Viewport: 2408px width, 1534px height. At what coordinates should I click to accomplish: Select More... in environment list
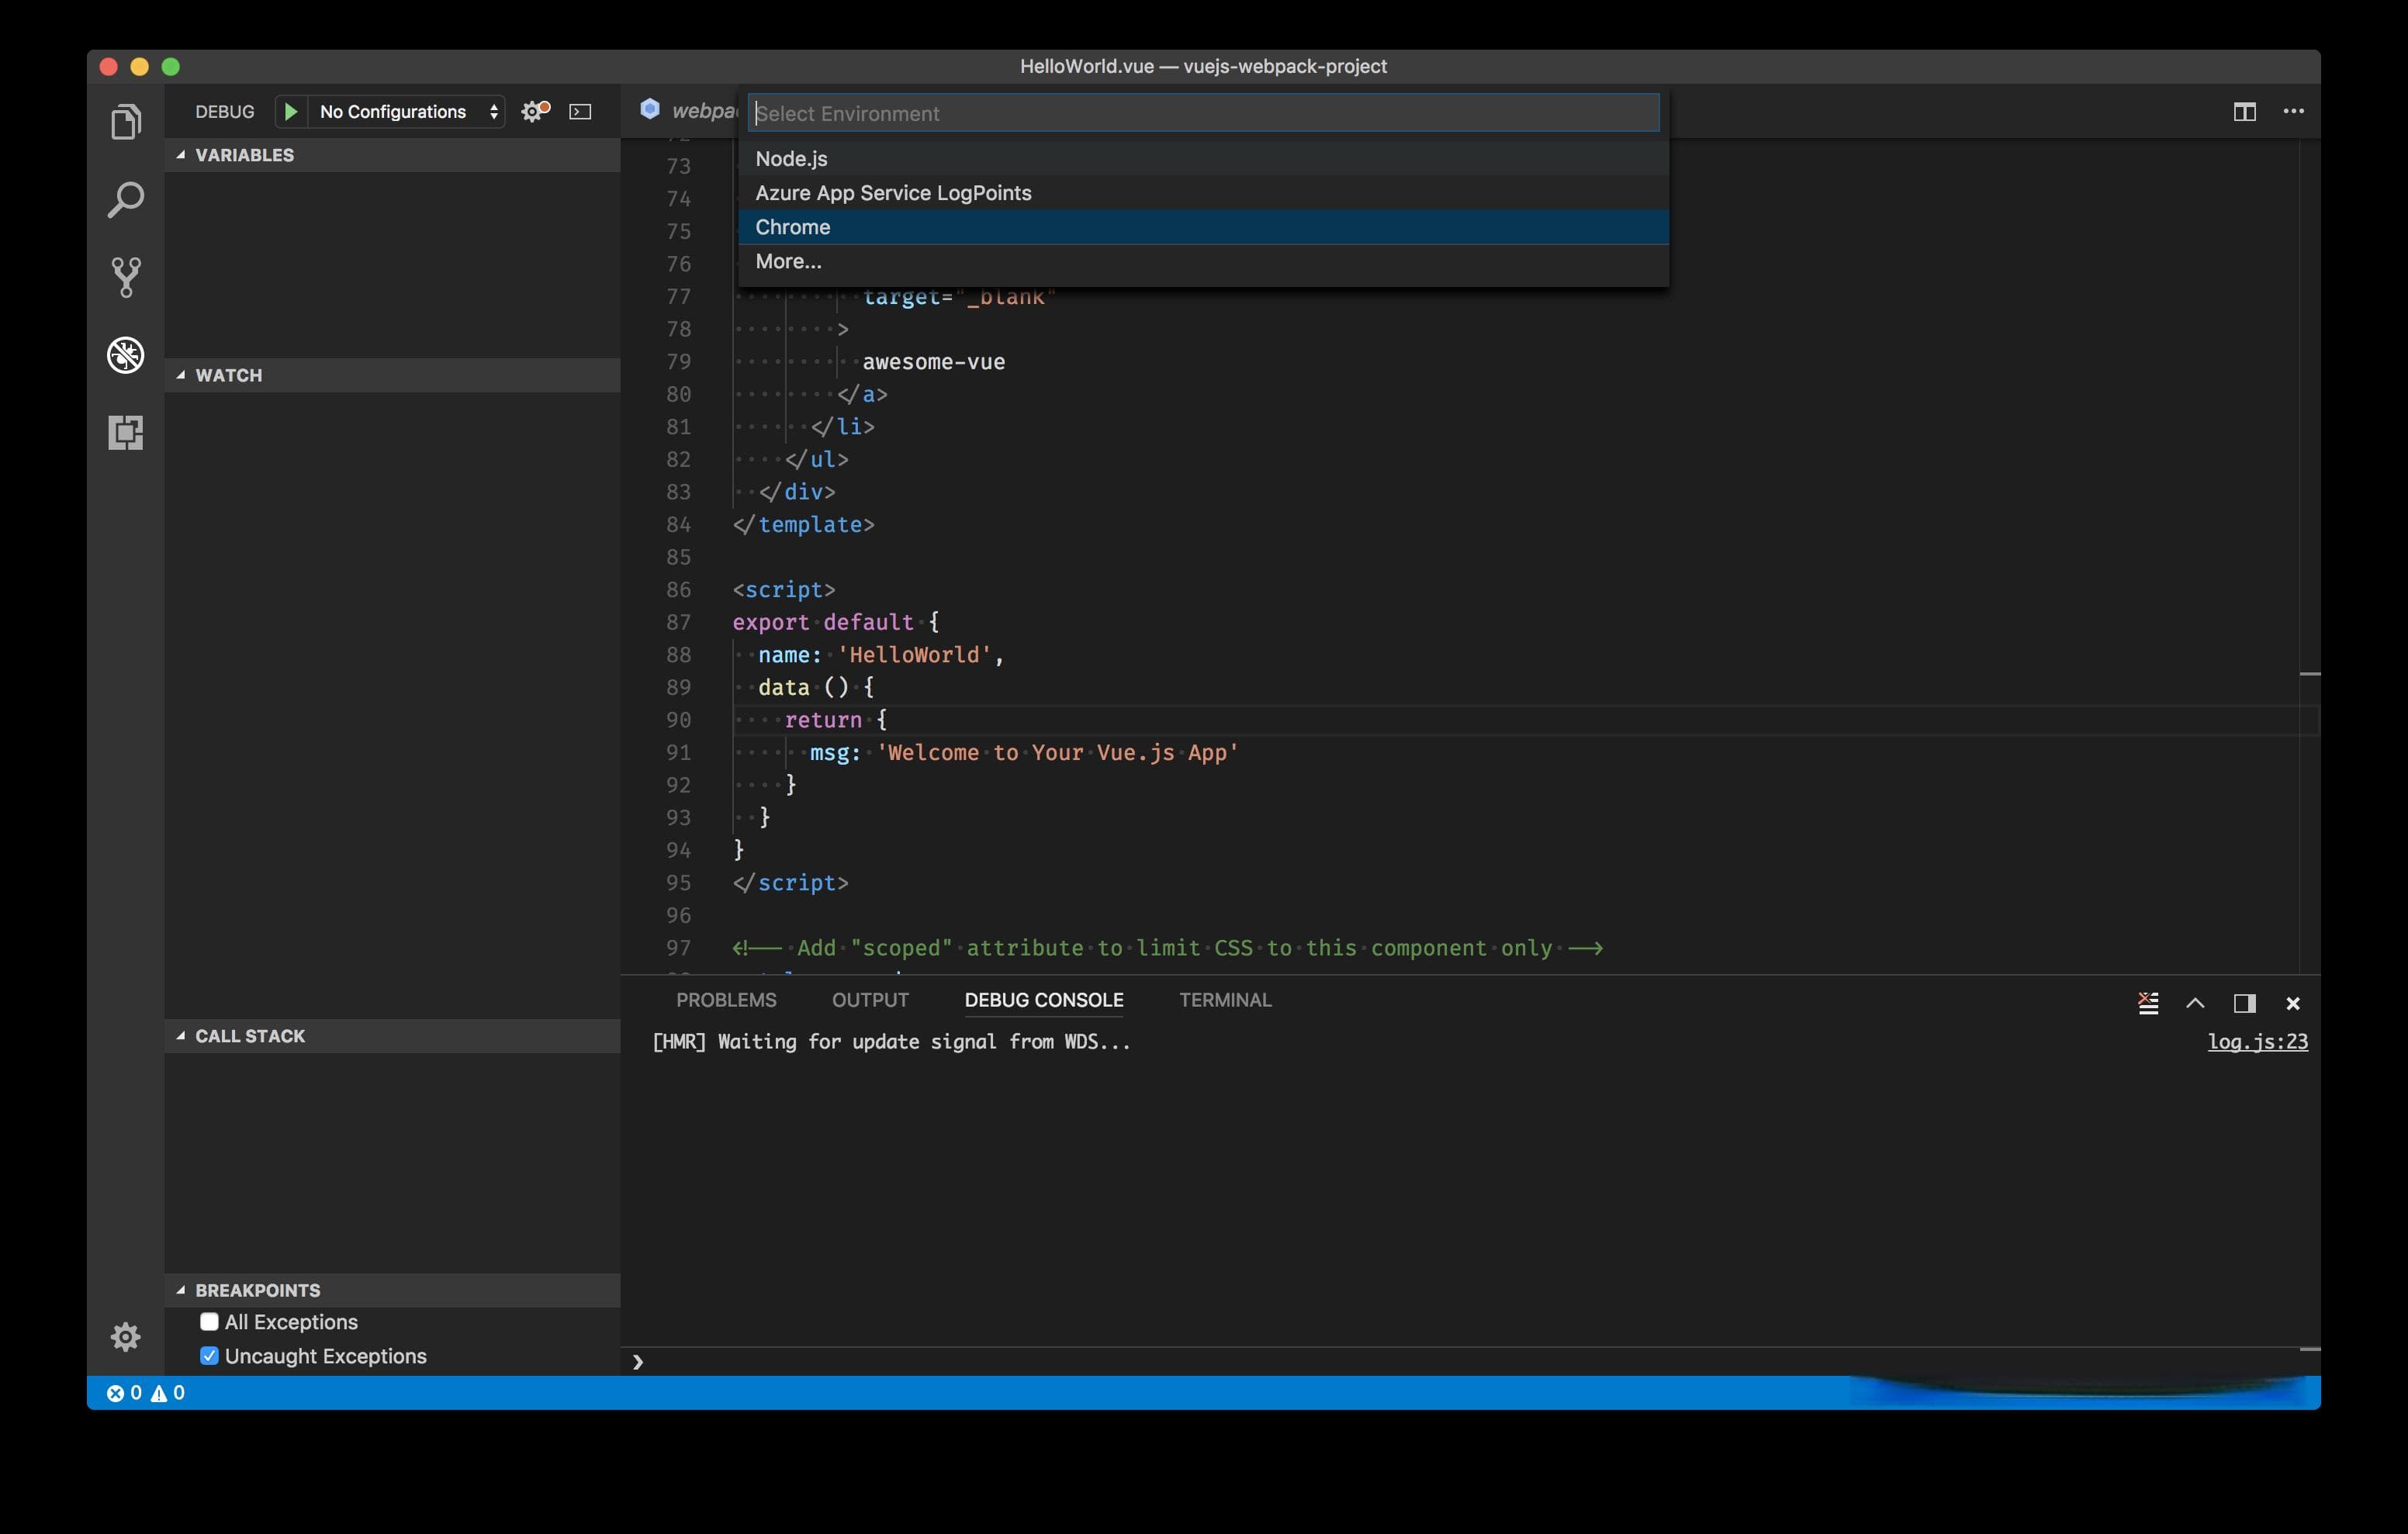[1203, 261]
